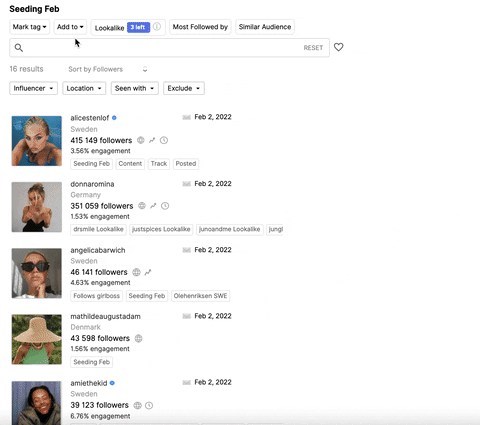Reset the search field
Screen dimensions: 480x425
pyautogui.click(x=313, y=48)
